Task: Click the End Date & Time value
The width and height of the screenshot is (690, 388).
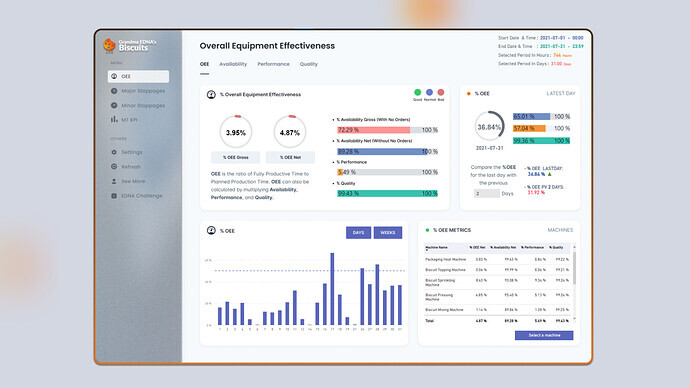Action: tap(562, 46)
